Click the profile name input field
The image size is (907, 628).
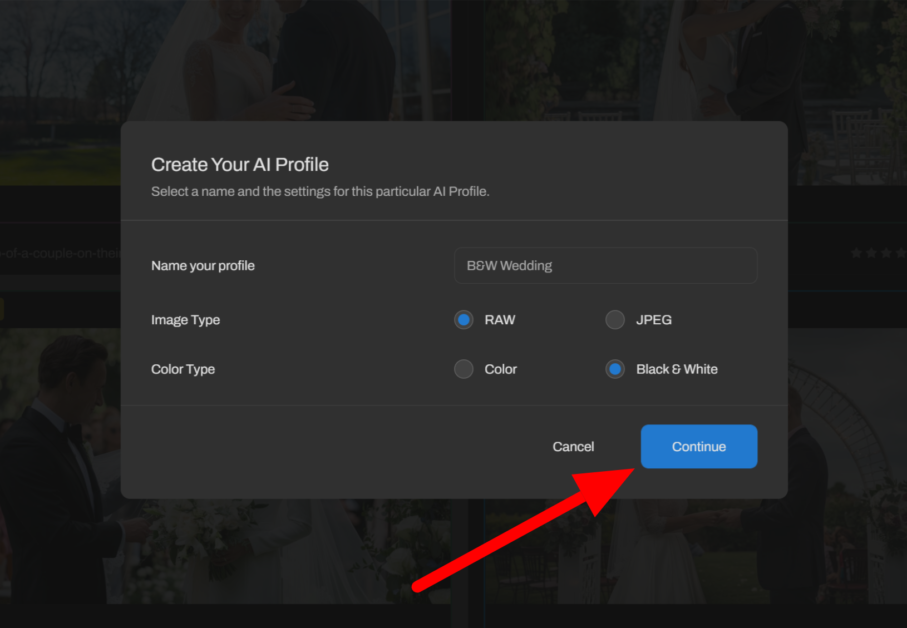point(604,266)
